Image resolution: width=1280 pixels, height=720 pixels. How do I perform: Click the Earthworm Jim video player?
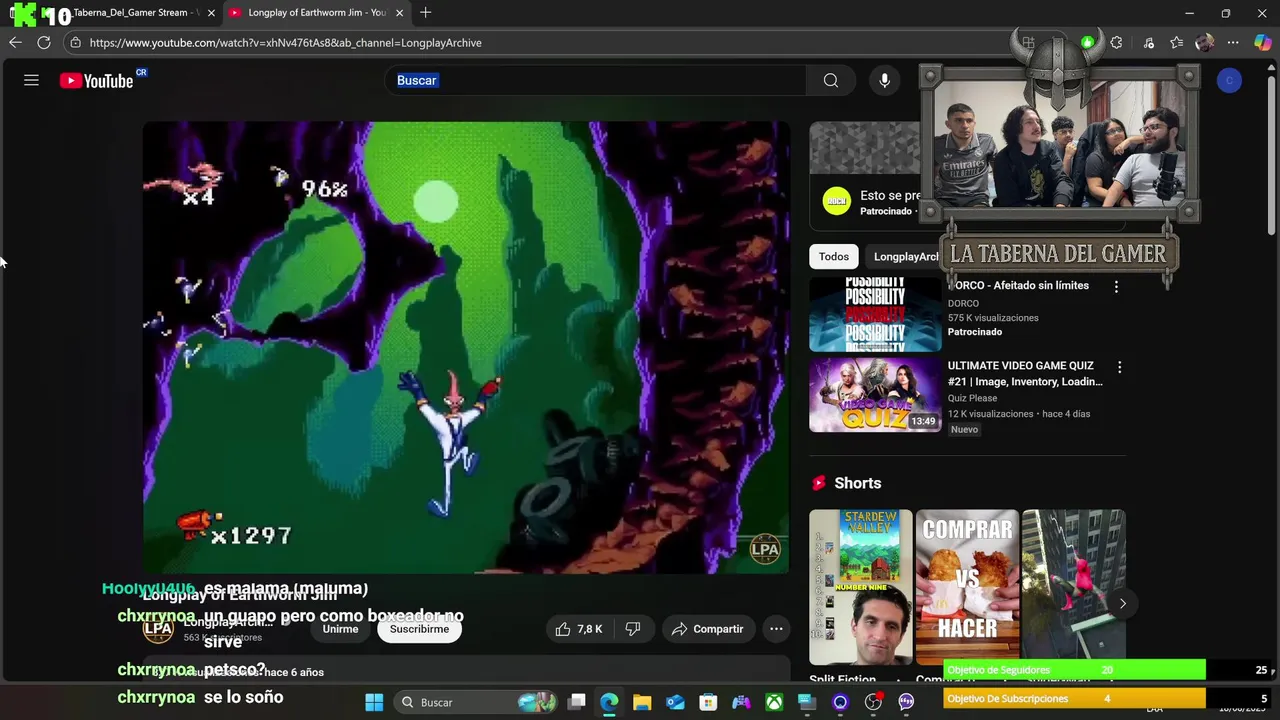click(x=466, y=347)
